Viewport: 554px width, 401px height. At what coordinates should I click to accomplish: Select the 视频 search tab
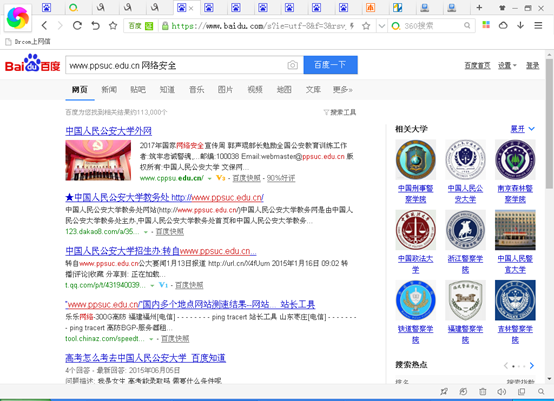coord(255,90)
